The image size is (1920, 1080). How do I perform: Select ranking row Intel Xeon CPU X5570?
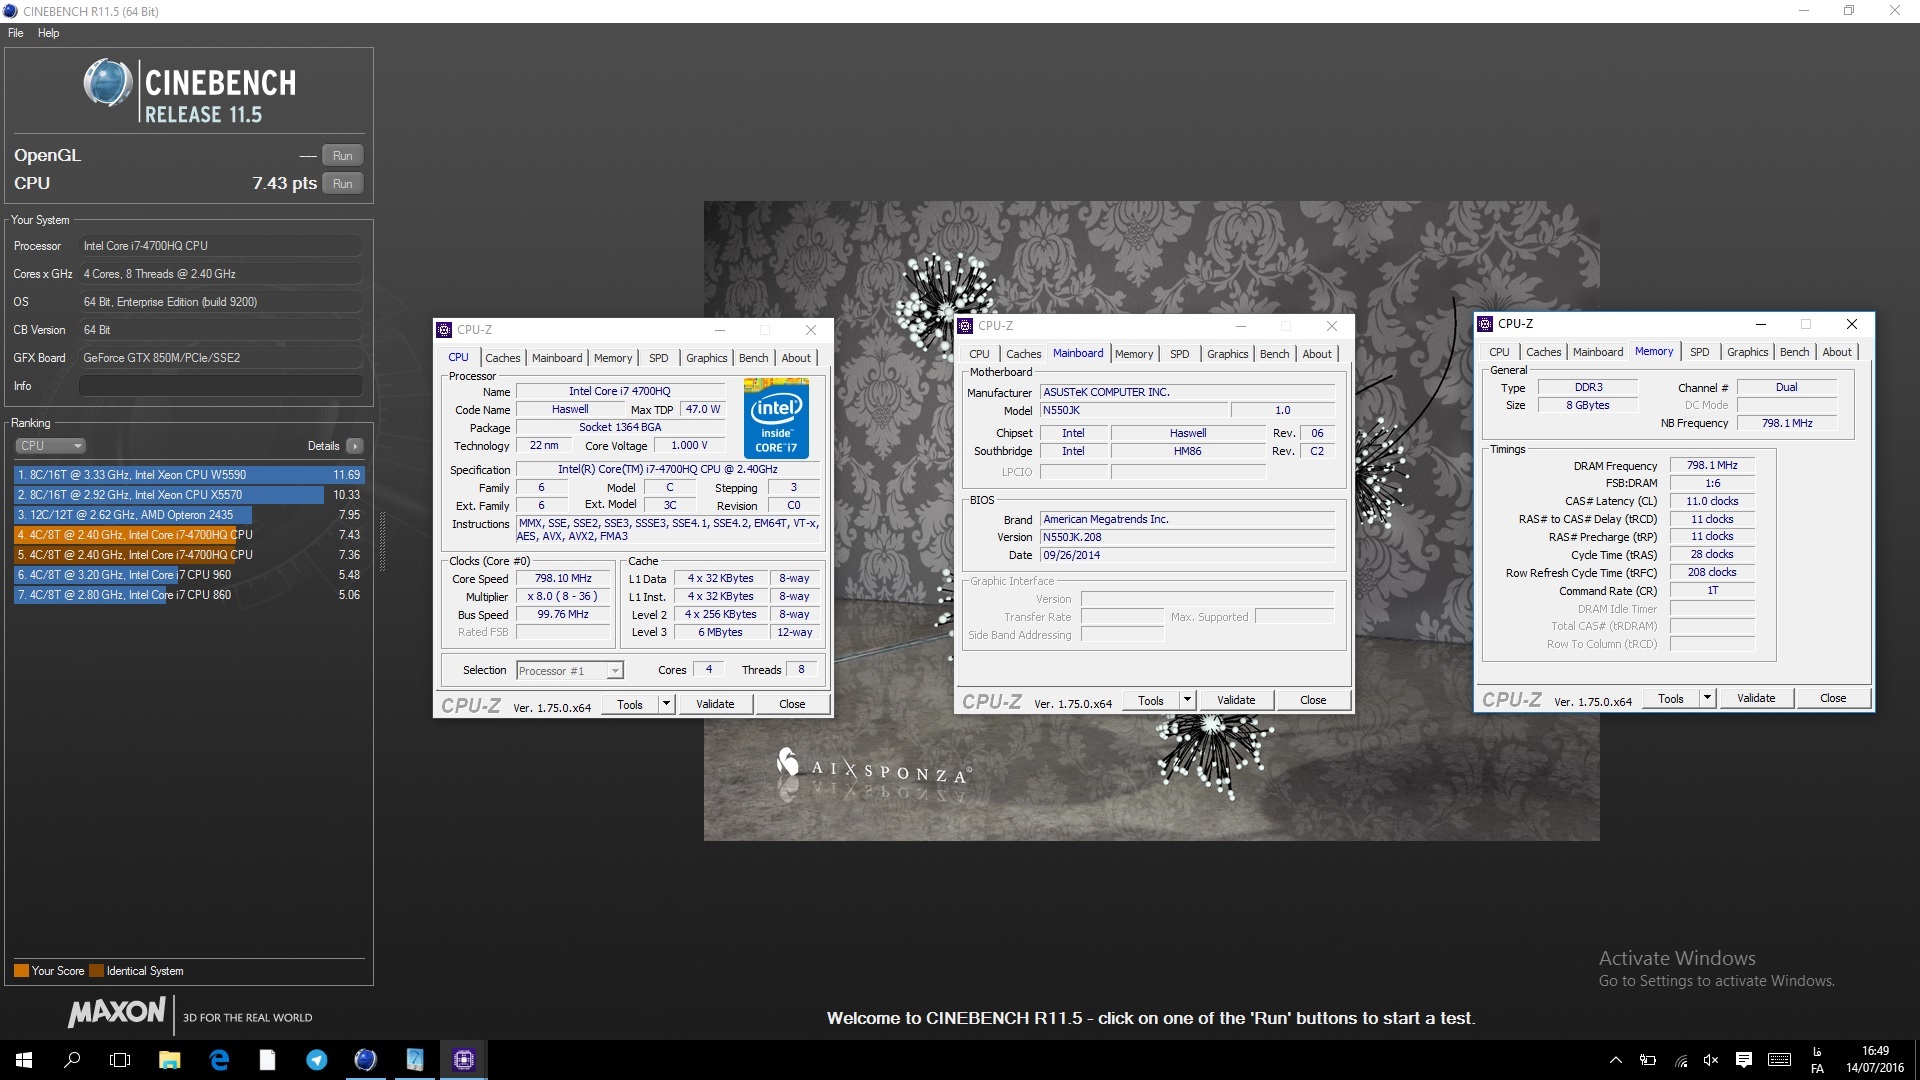click(189, 495)
